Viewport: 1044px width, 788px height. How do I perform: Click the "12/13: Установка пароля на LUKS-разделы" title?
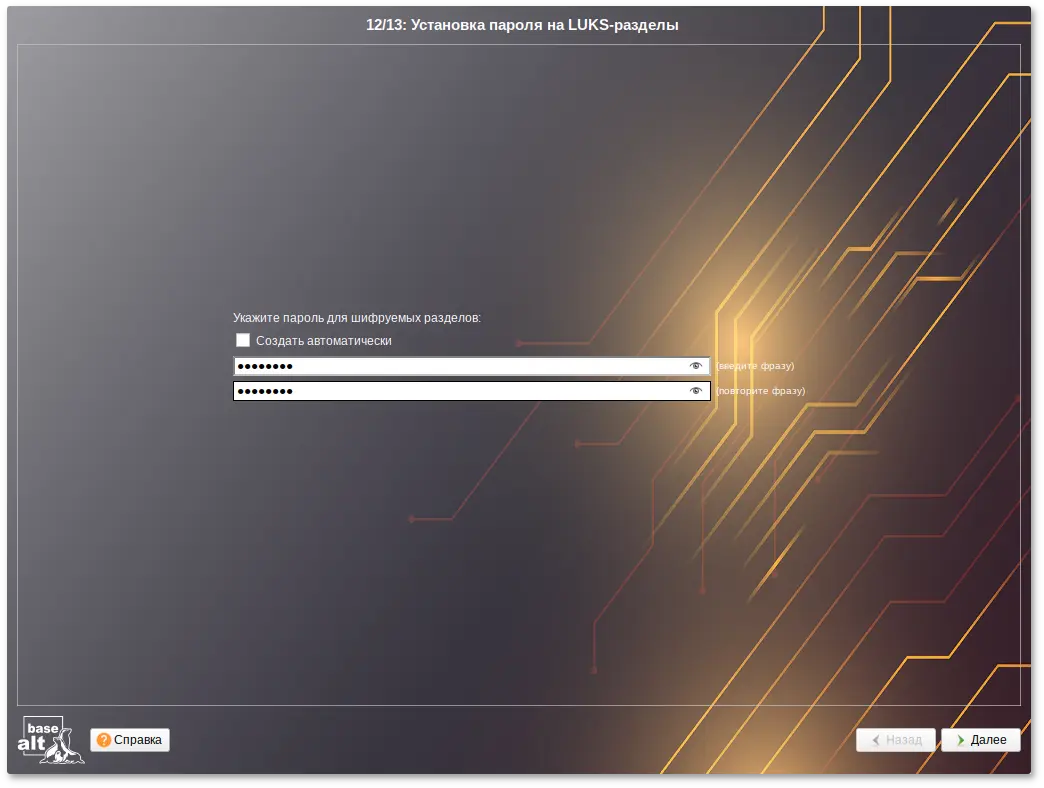(522, 25)
